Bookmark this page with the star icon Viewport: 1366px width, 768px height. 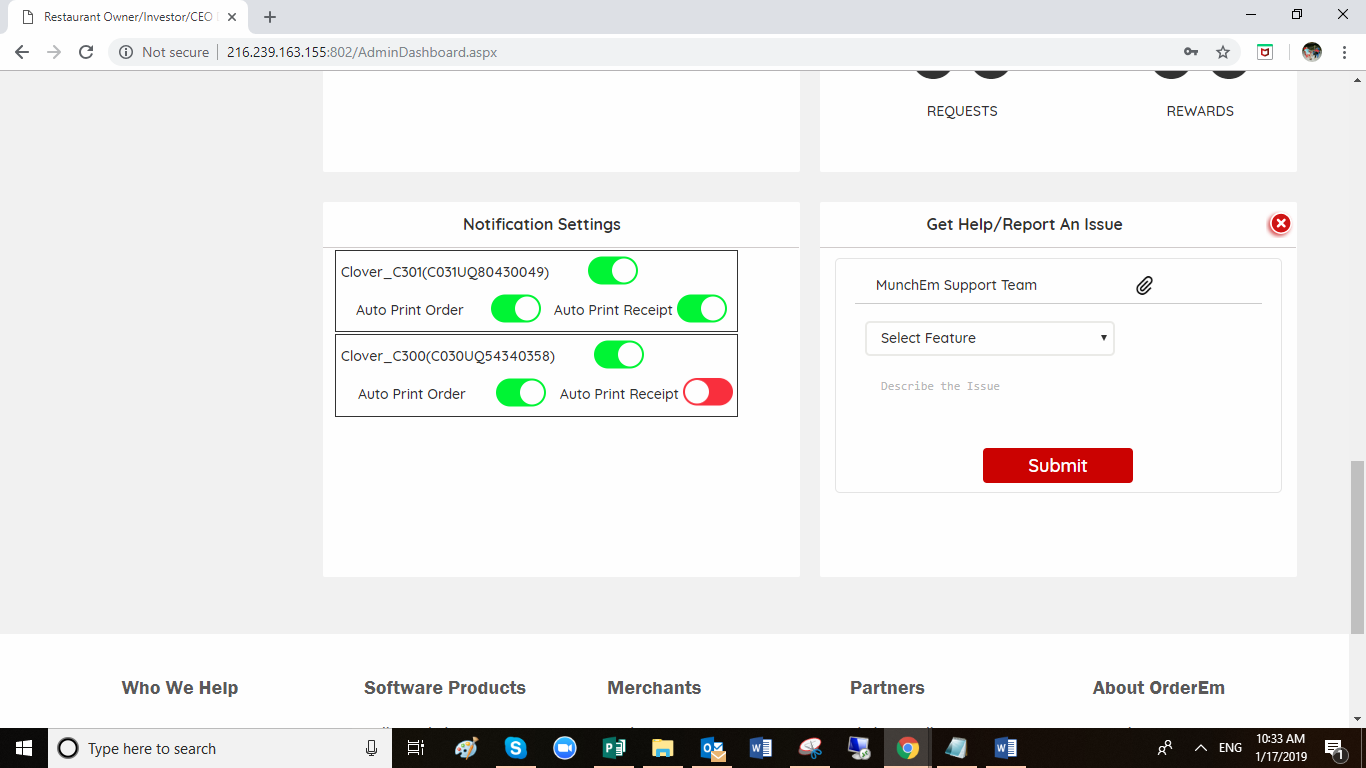pyautogui.click(x=1222, y=52)
